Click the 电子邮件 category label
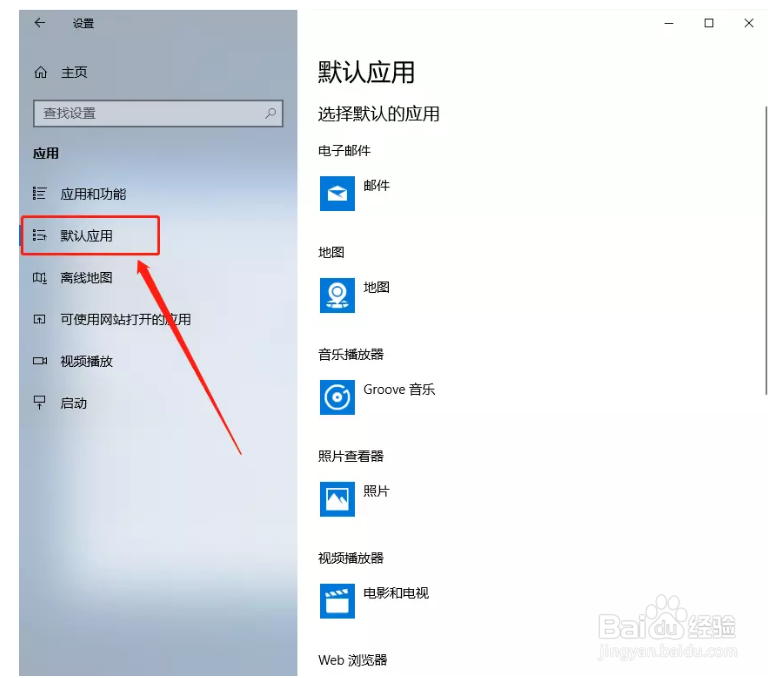The image size is (780, 678). pos(344,151)
